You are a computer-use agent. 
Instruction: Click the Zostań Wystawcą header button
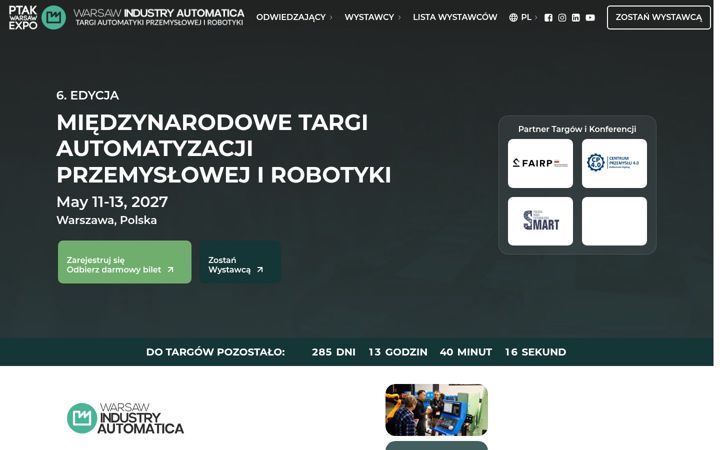point(658,17)
